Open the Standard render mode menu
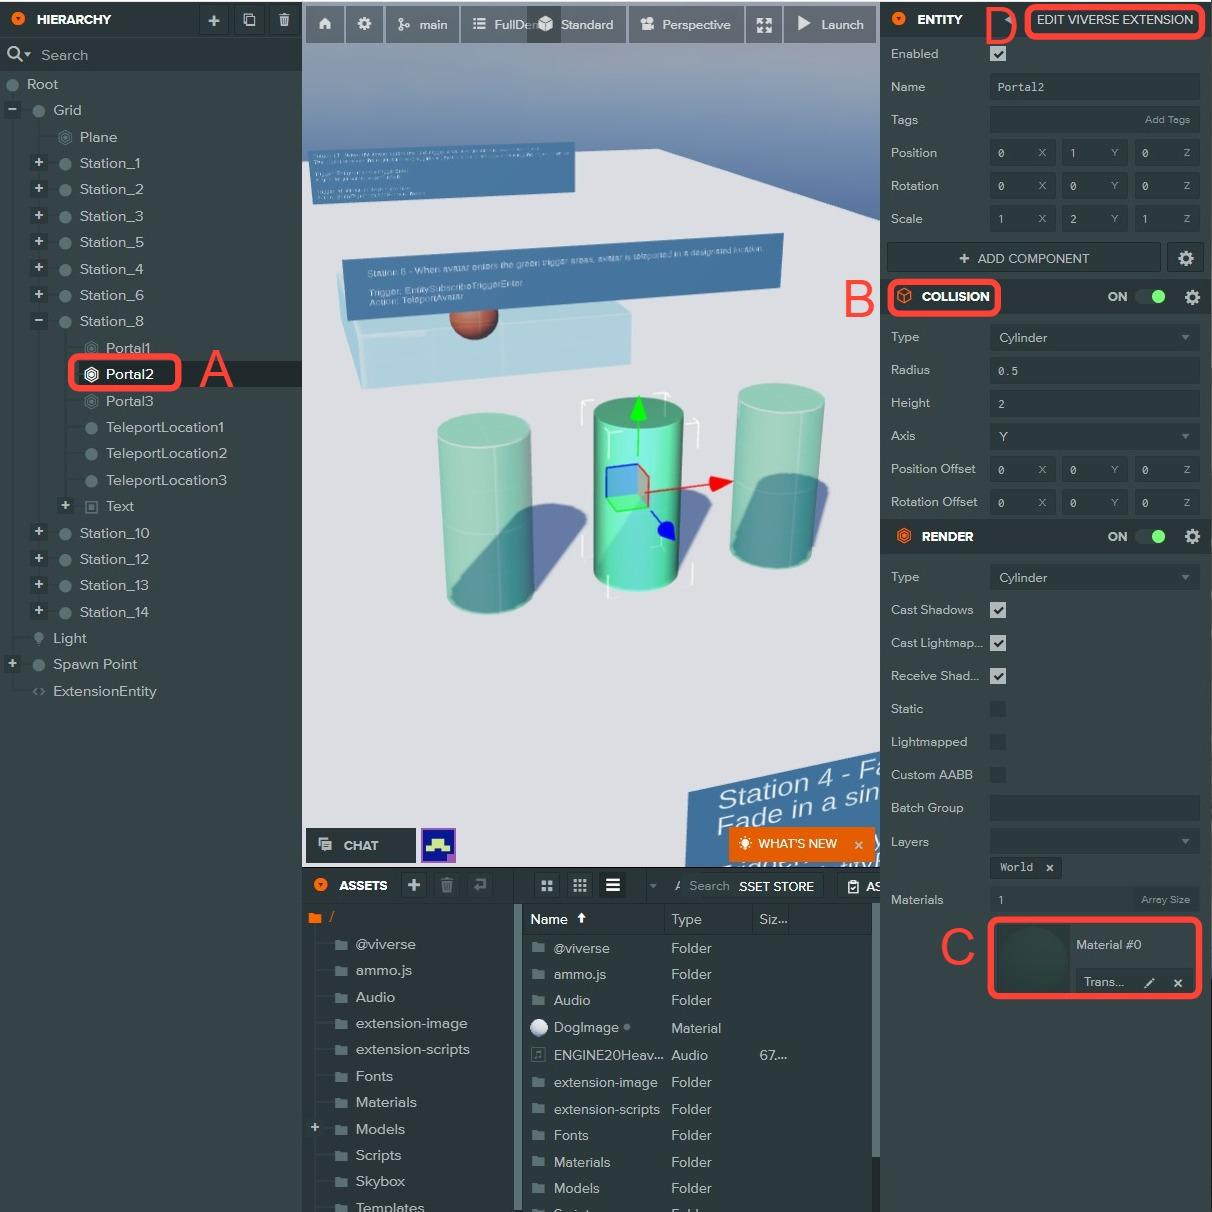 coord(580,25)
